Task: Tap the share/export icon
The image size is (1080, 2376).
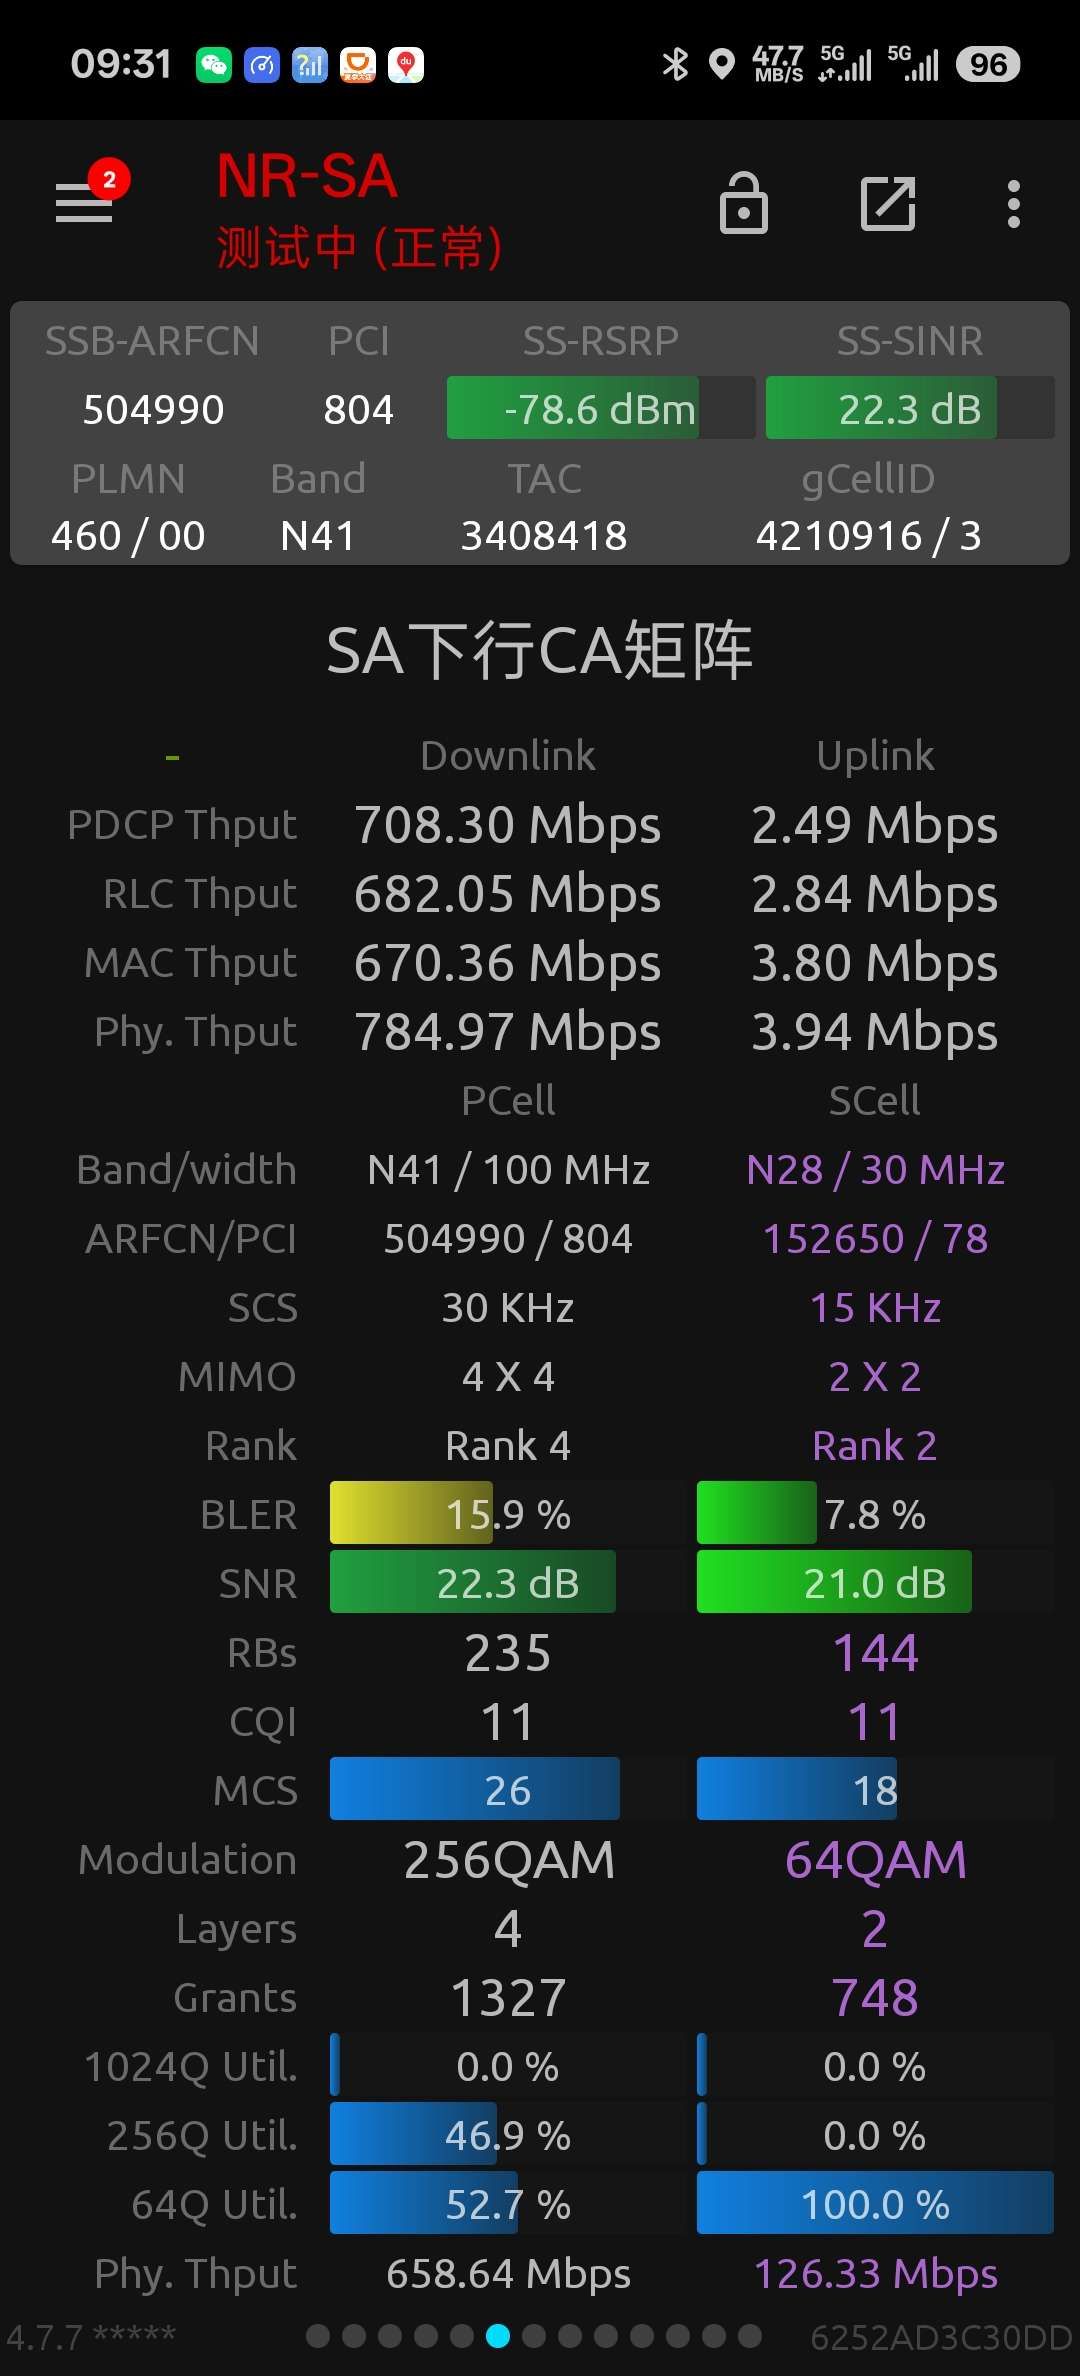Action: (888, 204)
